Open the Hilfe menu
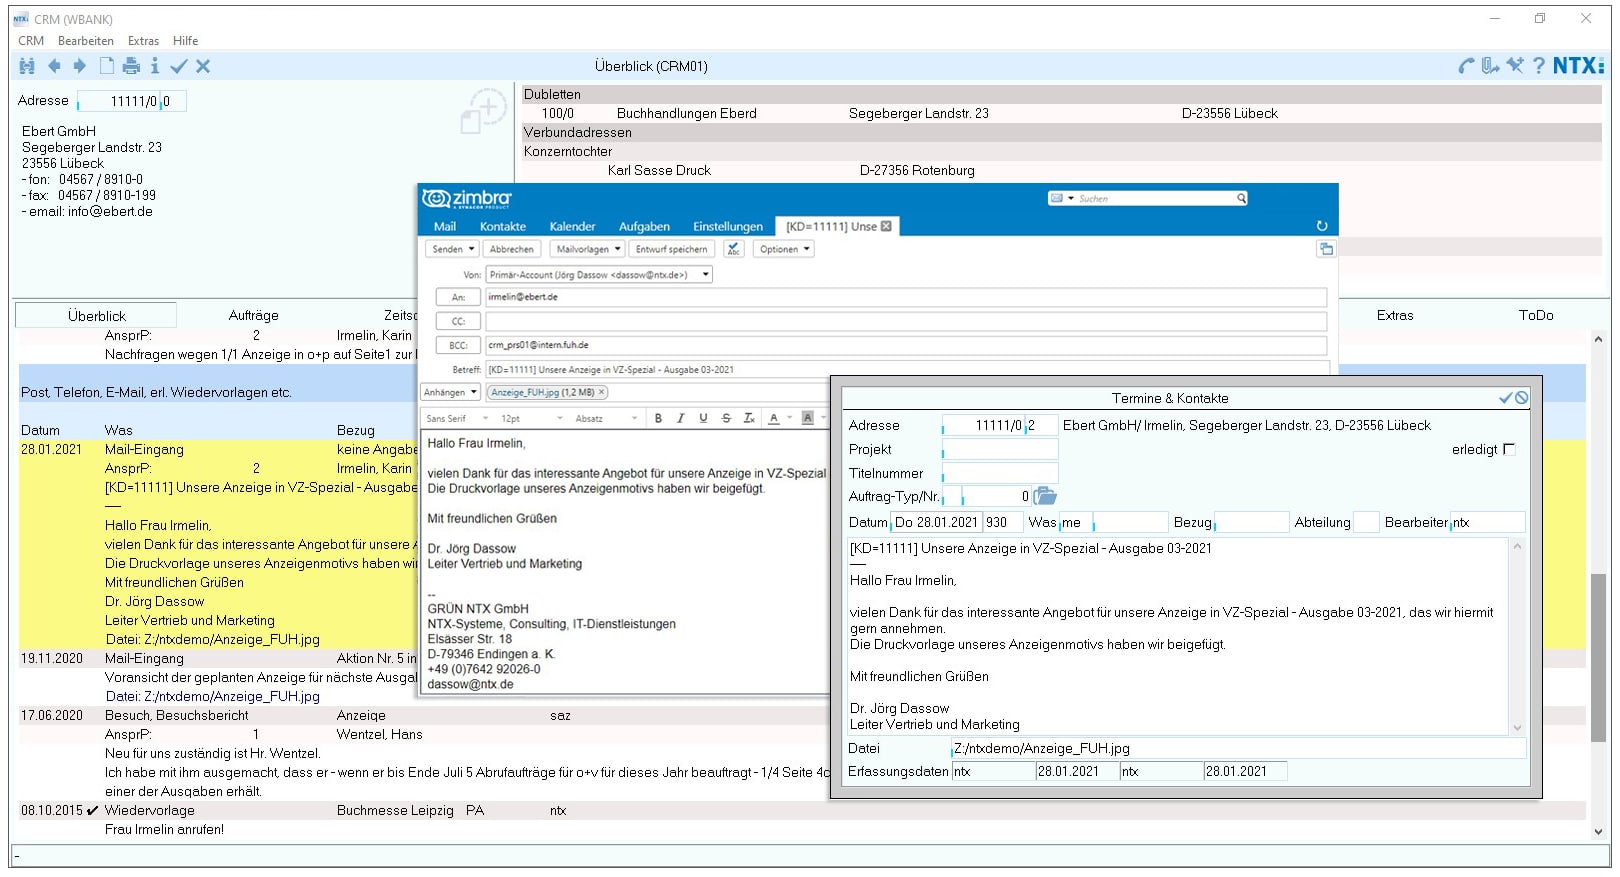 point(185,41)
